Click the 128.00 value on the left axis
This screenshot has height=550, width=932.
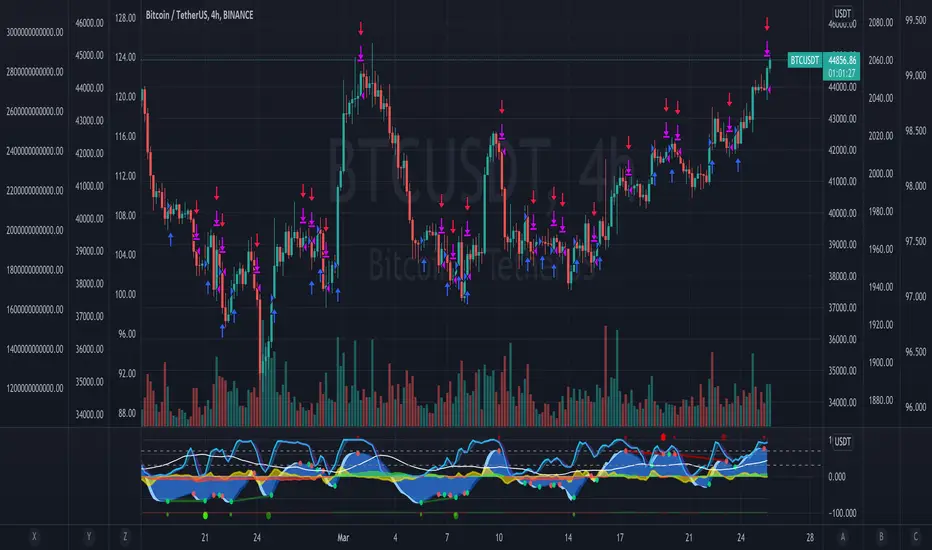click(125, 18)
